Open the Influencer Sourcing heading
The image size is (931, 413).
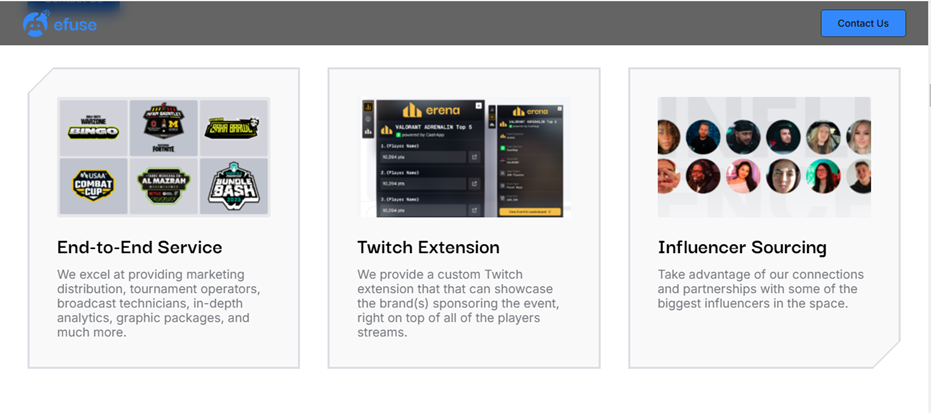coord(742,247)
